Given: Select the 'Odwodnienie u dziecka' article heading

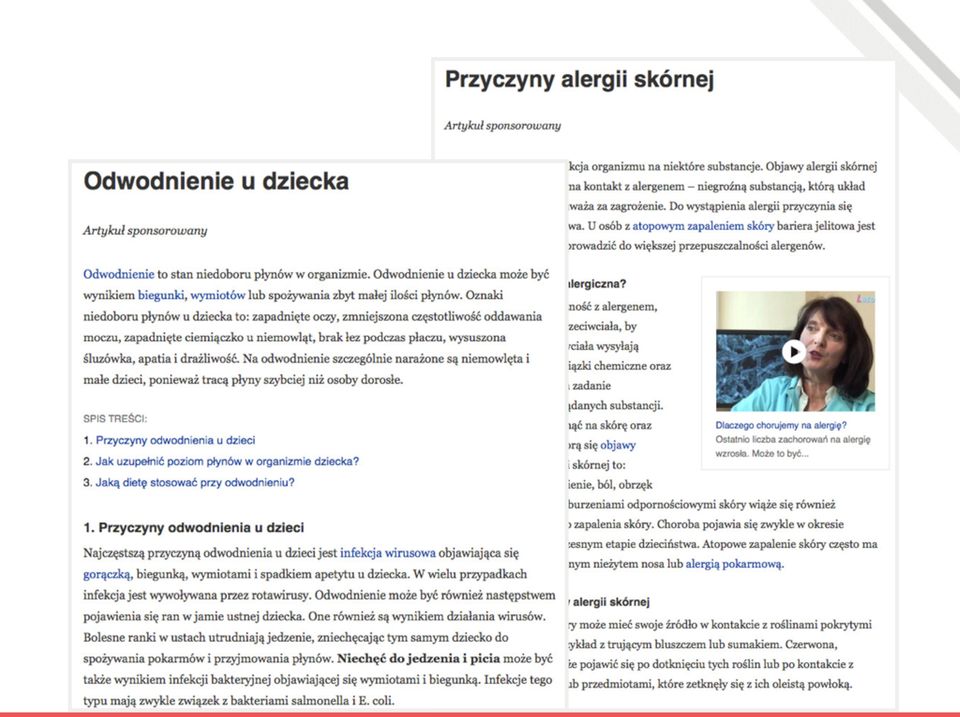Looking at the screenshot, I should tap(216, 181).
